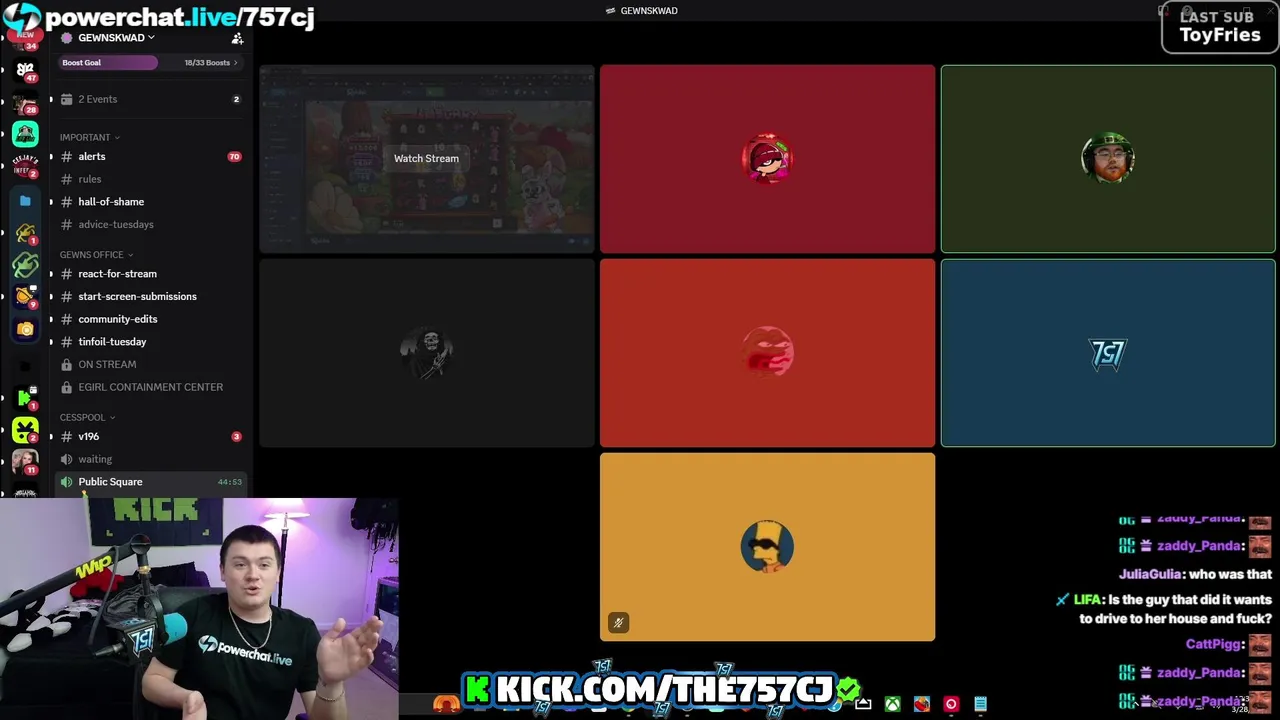Image resolution: width=1280 pixels, height=720 pixels.
Task: Open lime green server icon with 2 badge
Action: [25, 430]
